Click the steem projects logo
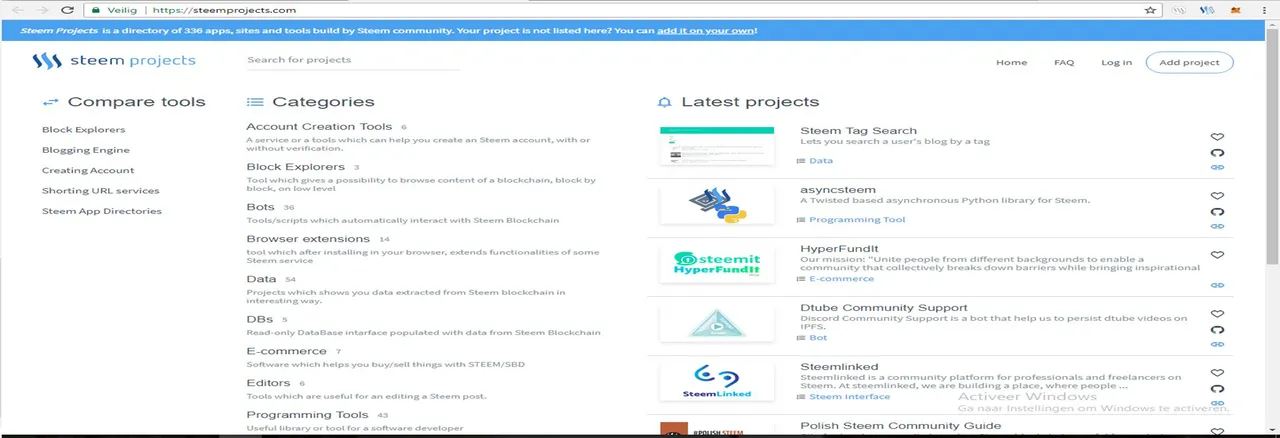 pyautogui.click(x=113, y=61)
